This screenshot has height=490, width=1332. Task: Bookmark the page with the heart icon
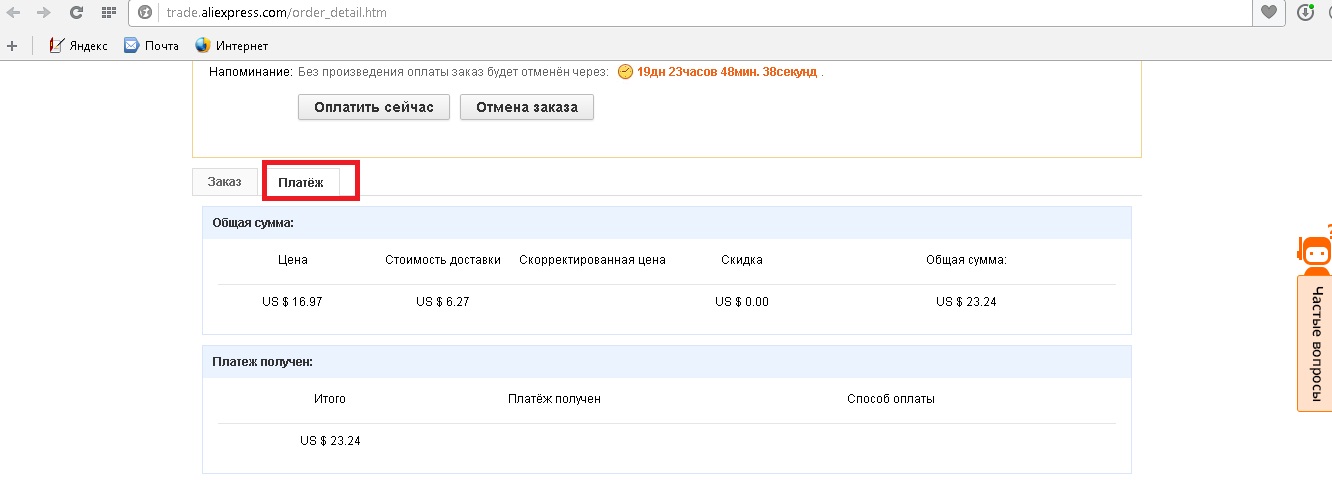pos(1269,13)
